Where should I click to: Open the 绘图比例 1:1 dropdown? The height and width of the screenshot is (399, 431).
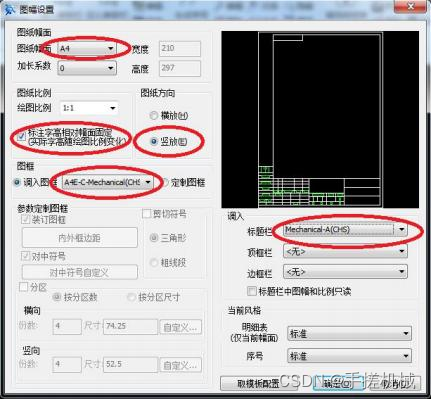89,108
